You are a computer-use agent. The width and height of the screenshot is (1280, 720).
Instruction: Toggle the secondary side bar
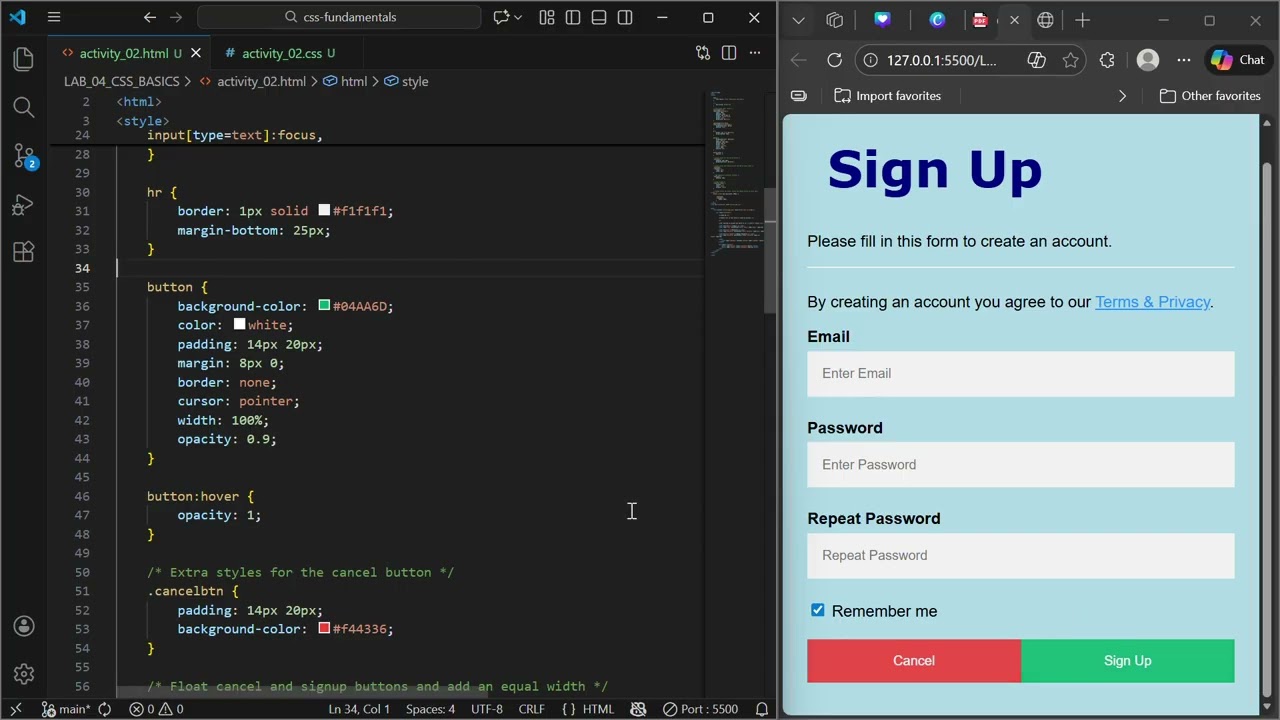tap(625, 17)
